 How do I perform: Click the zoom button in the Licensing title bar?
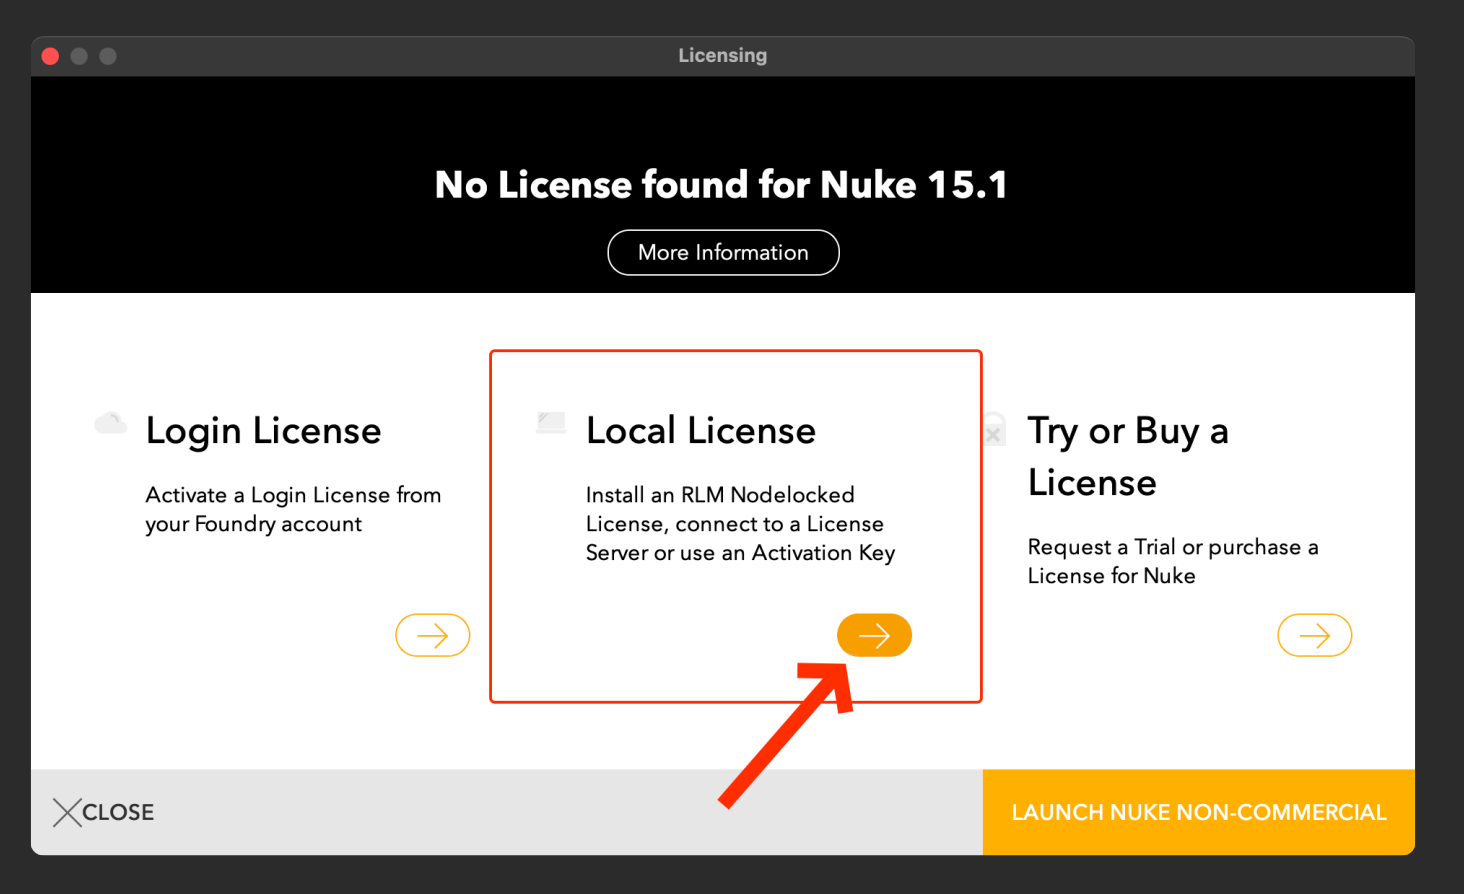click(x=108, y=56)
